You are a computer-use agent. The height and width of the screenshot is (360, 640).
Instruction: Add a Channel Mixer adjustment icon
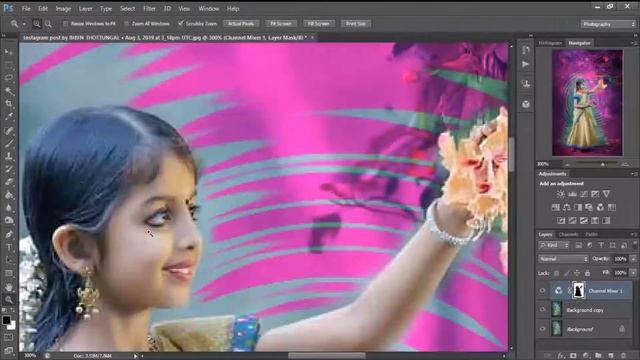coord(600,207)
